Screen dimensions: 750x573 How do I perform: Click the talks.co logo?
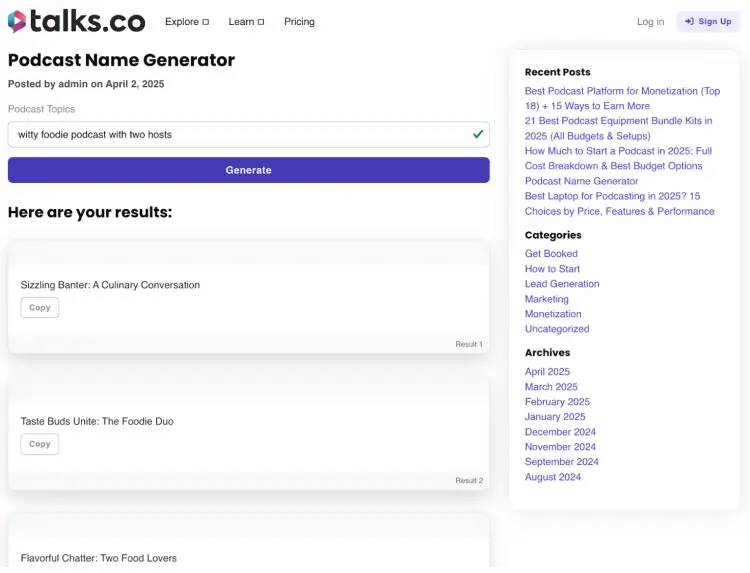pos(77,22)
